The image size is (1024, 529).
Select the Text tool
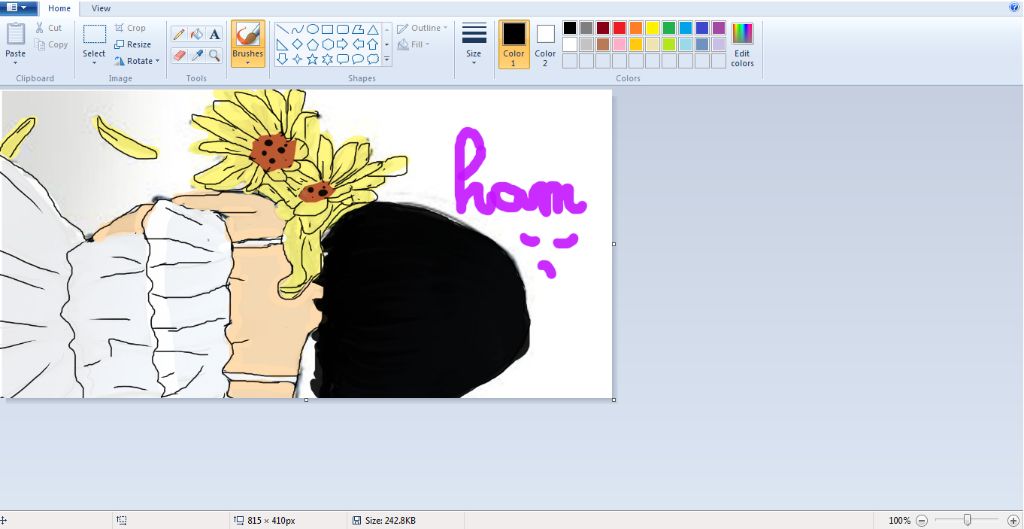[x=214, y=34]
